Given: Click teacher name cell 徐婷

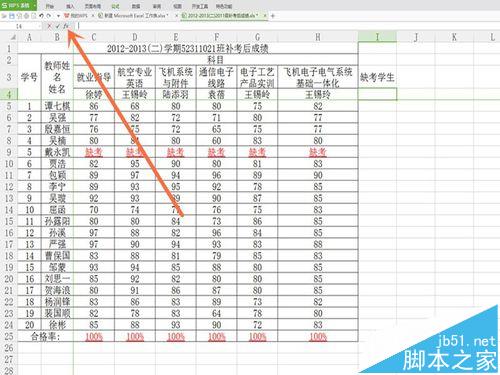Looking at the screenshot, I should click(94, 94).
